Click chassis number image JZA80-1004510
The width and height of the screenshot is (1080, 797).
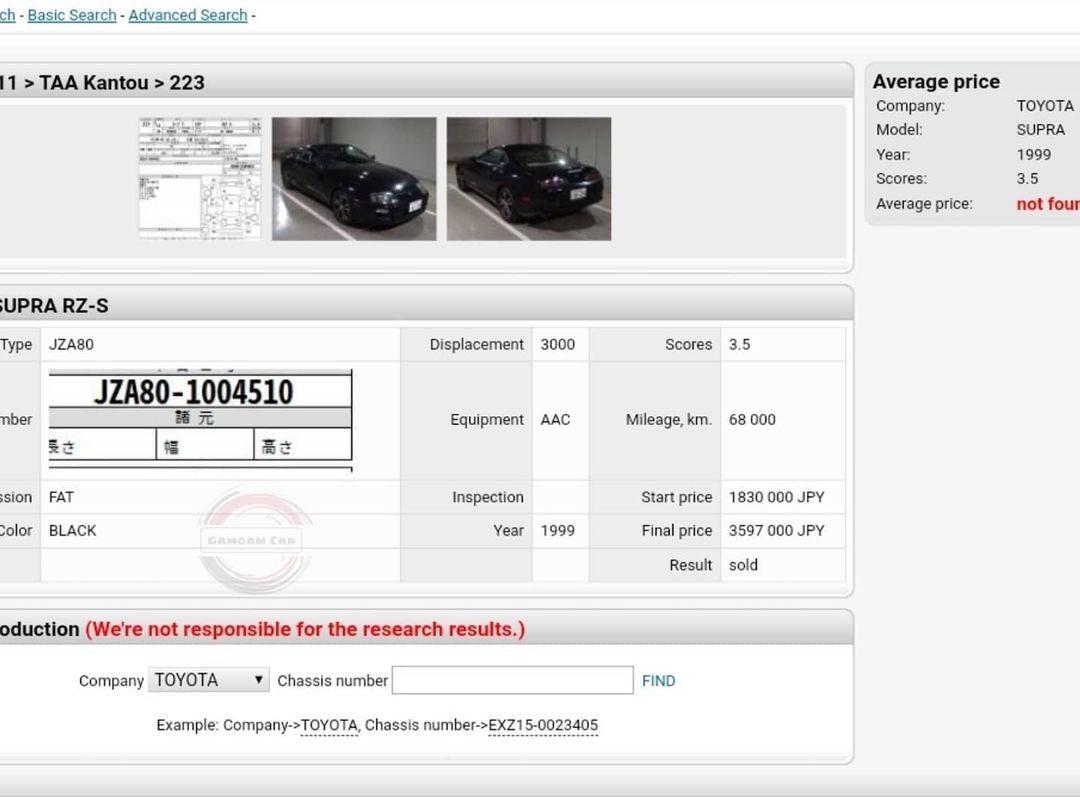click(200, 420)
